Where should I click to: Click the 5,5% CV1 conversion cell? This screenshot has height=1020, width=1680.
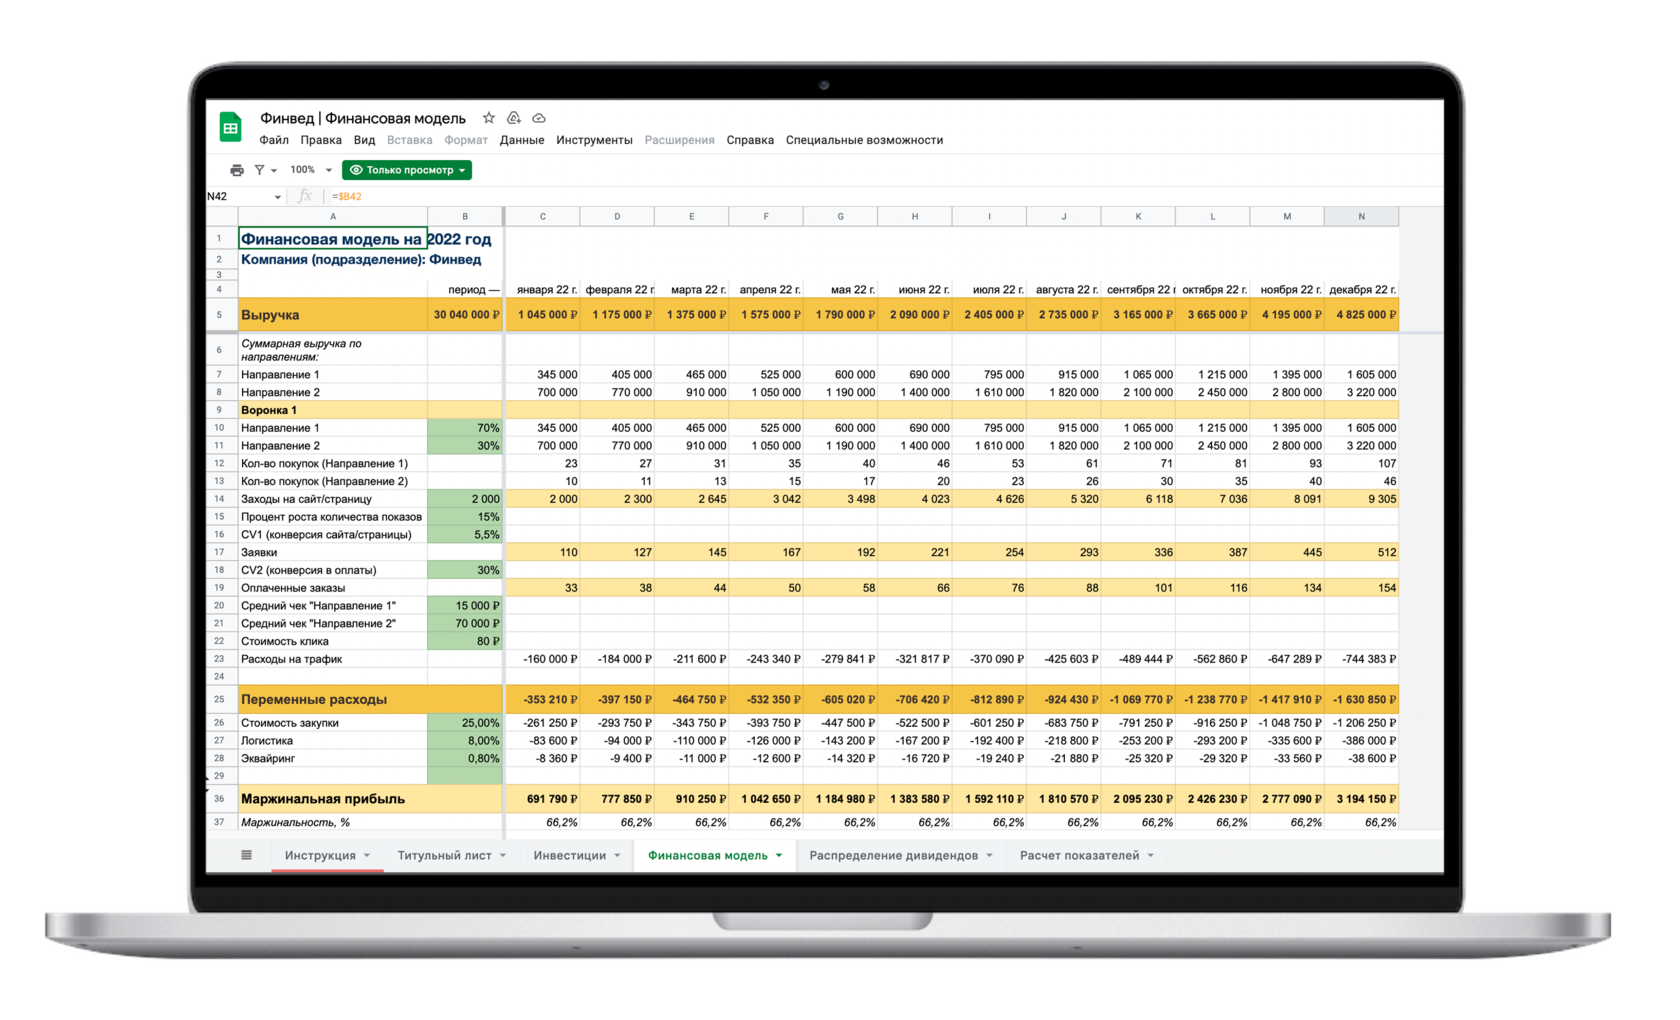point(465,535)
